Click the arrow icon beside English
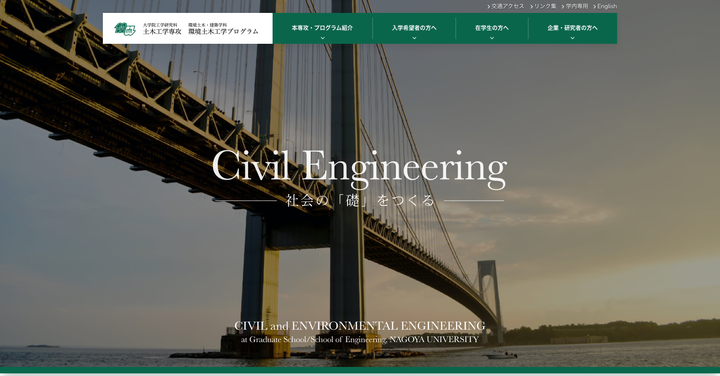Viewport: 720px width, 376px height. coord(594,7)
